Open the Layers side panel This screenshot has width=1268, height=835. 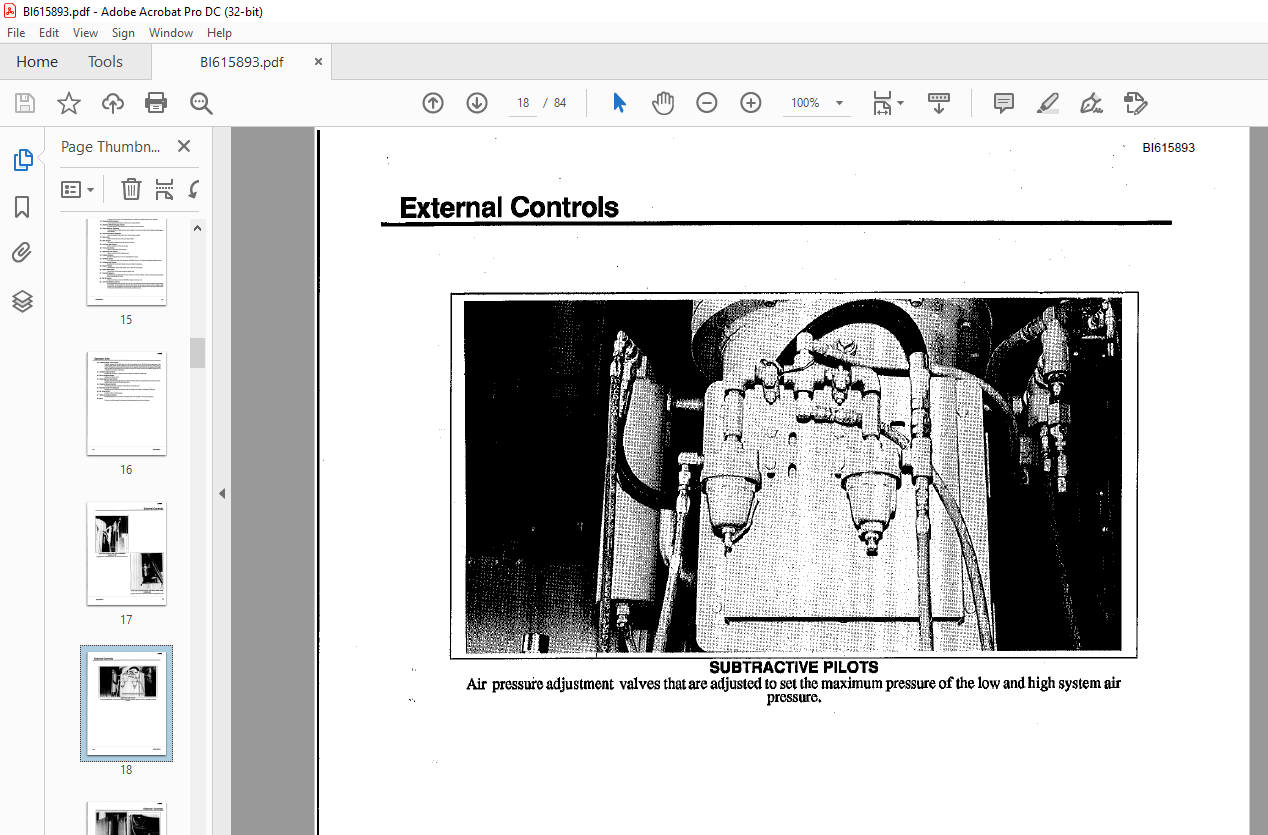pos(22,301)
